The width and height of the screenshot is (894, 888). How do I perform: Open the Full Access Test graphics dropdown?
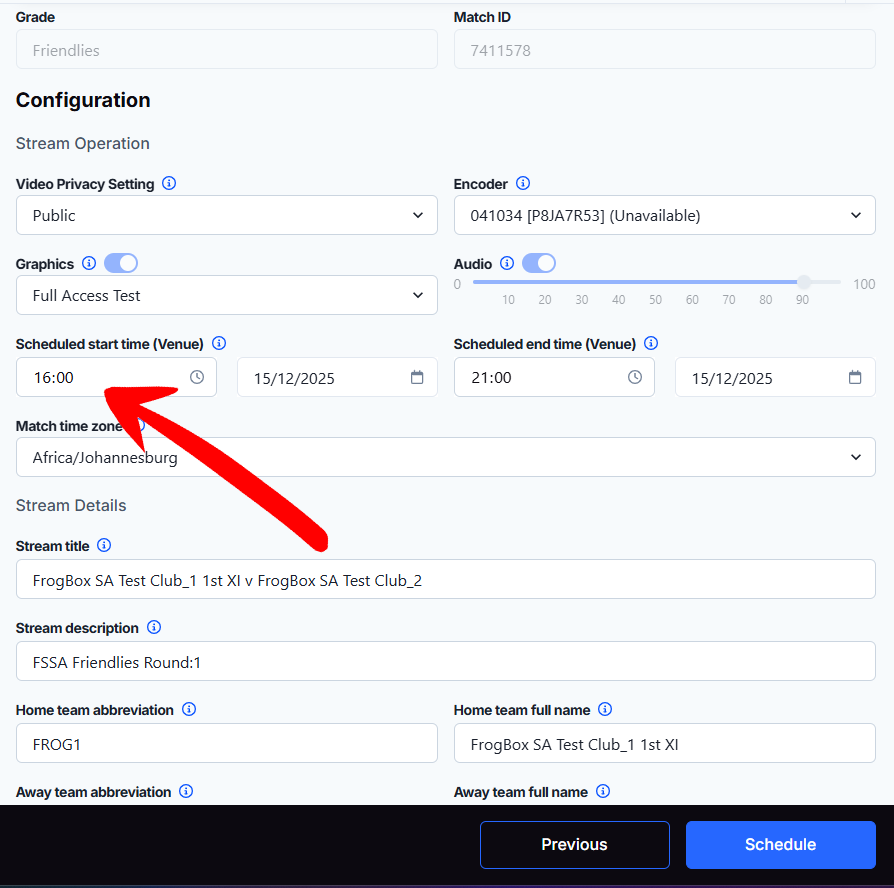226,295
